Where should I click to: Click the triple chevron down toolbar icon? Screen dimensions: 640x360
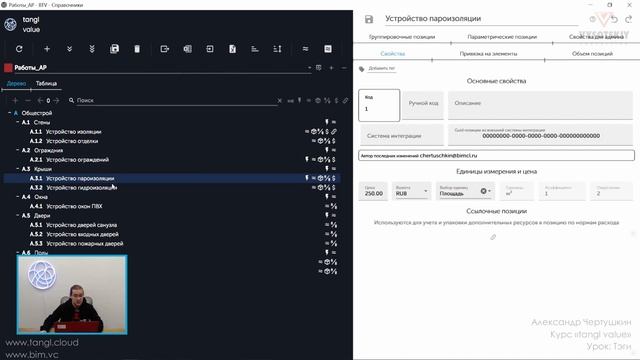click(92, 49)
